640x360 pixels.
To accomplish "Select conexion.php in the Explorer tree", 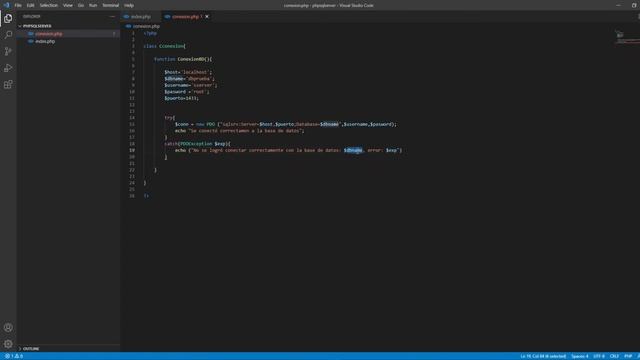I will [x=49, y=34].
